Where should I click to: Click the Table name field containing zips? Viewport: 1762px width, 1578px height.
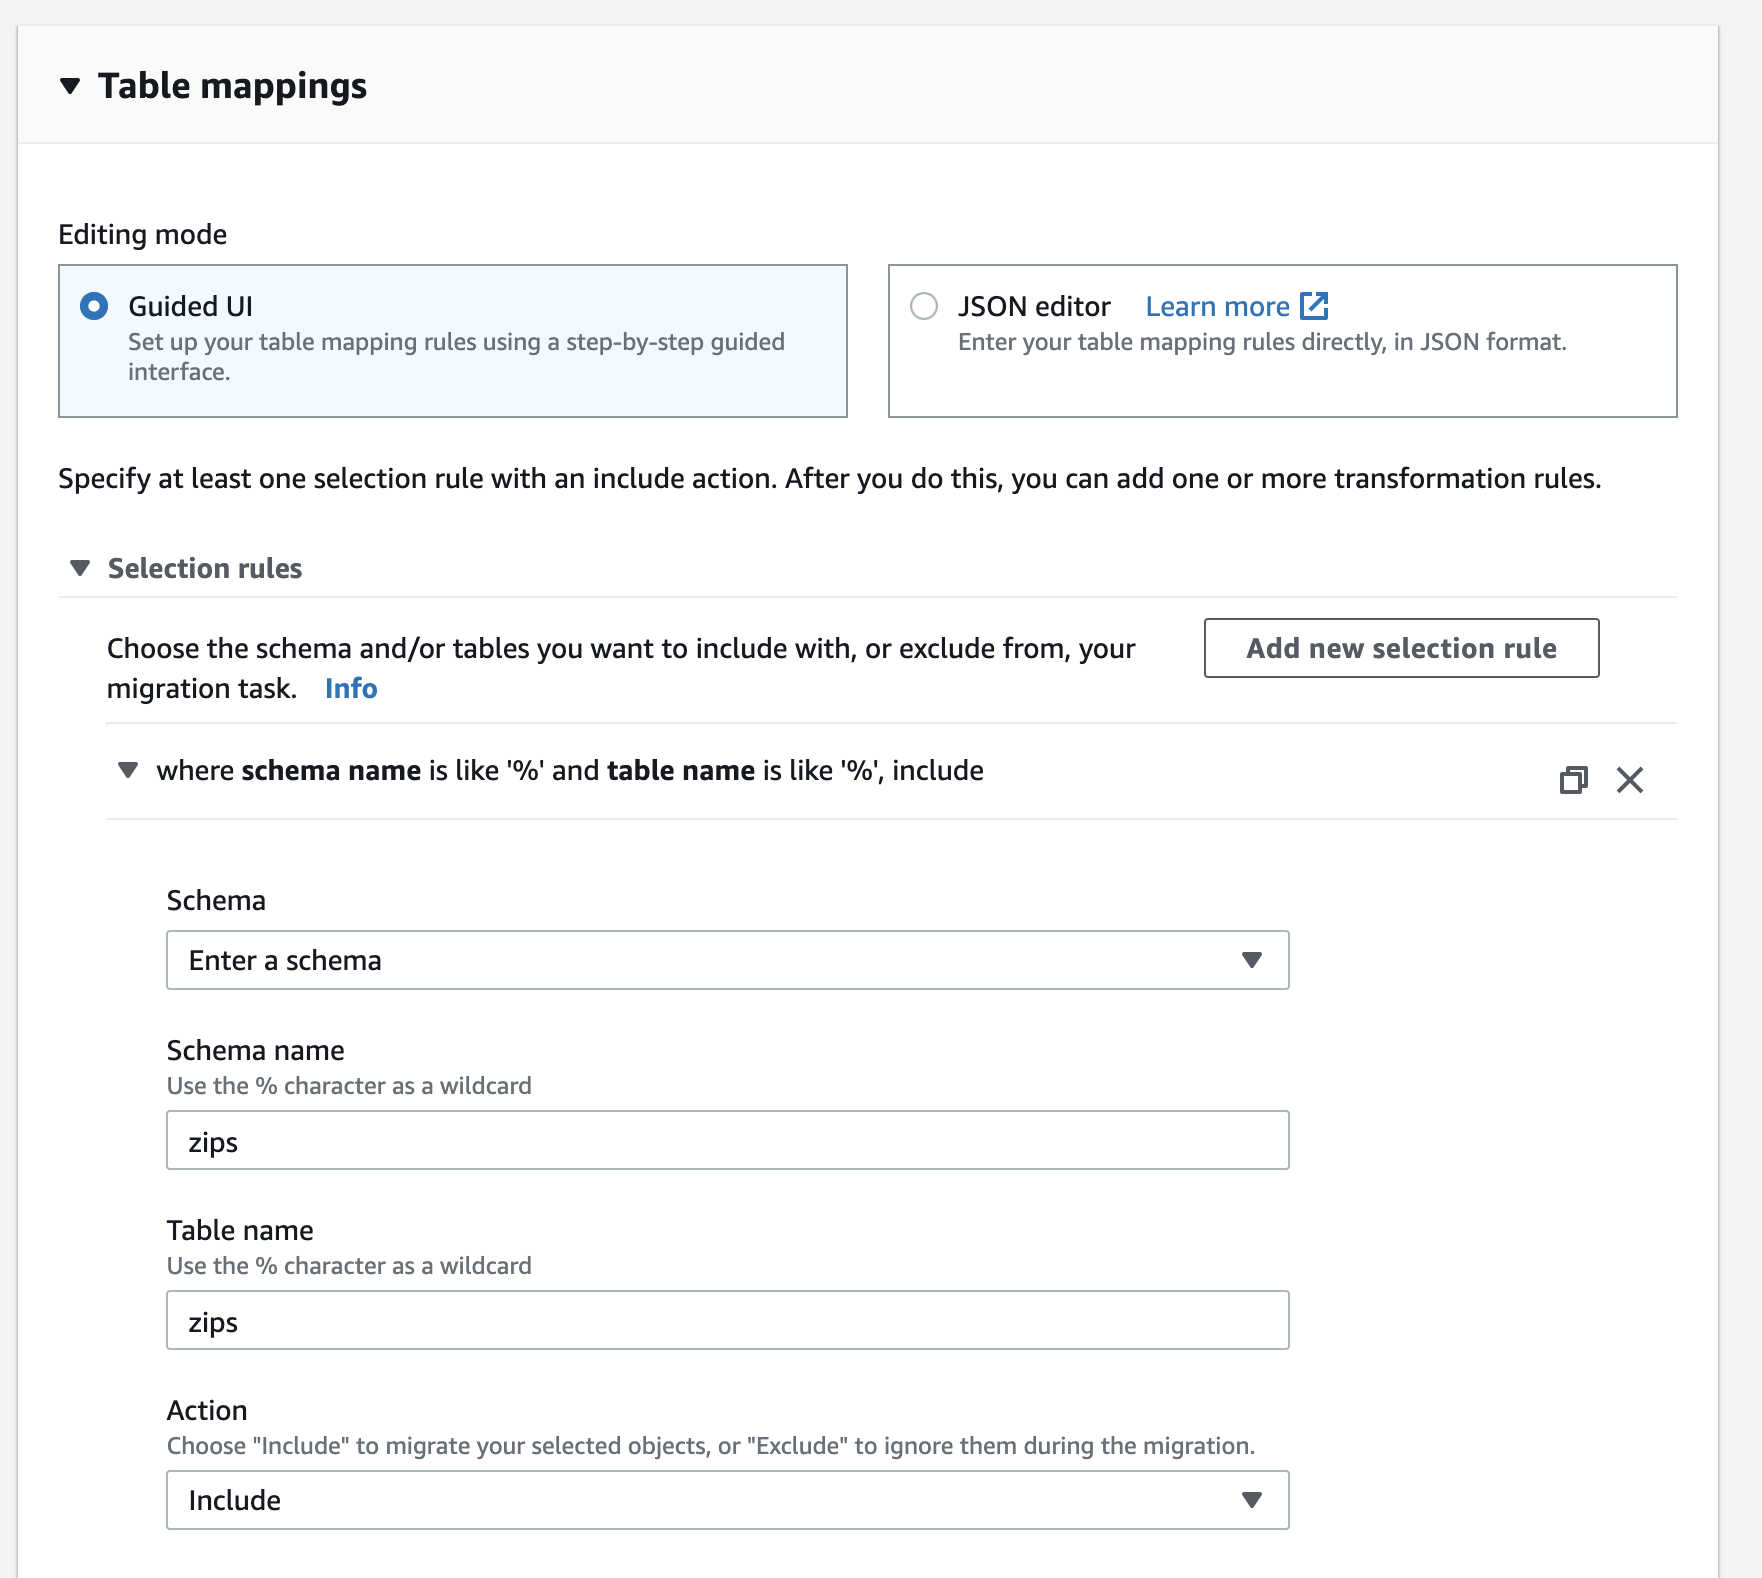point(727,1320)
